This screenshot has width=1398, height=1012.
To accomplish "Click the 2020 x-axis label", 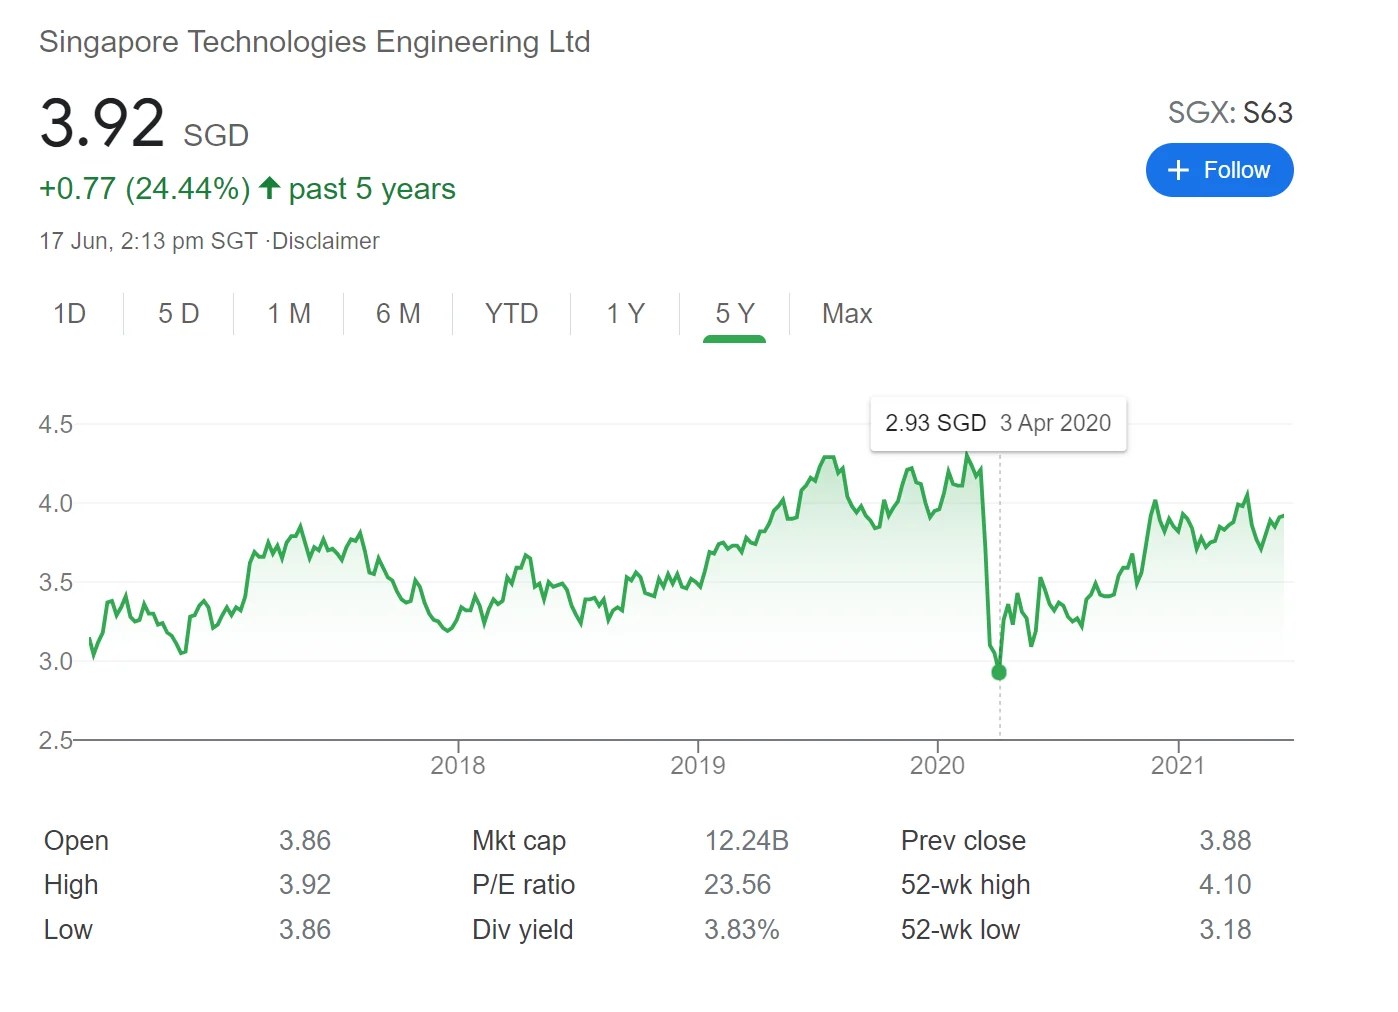I will coord(937,766).
